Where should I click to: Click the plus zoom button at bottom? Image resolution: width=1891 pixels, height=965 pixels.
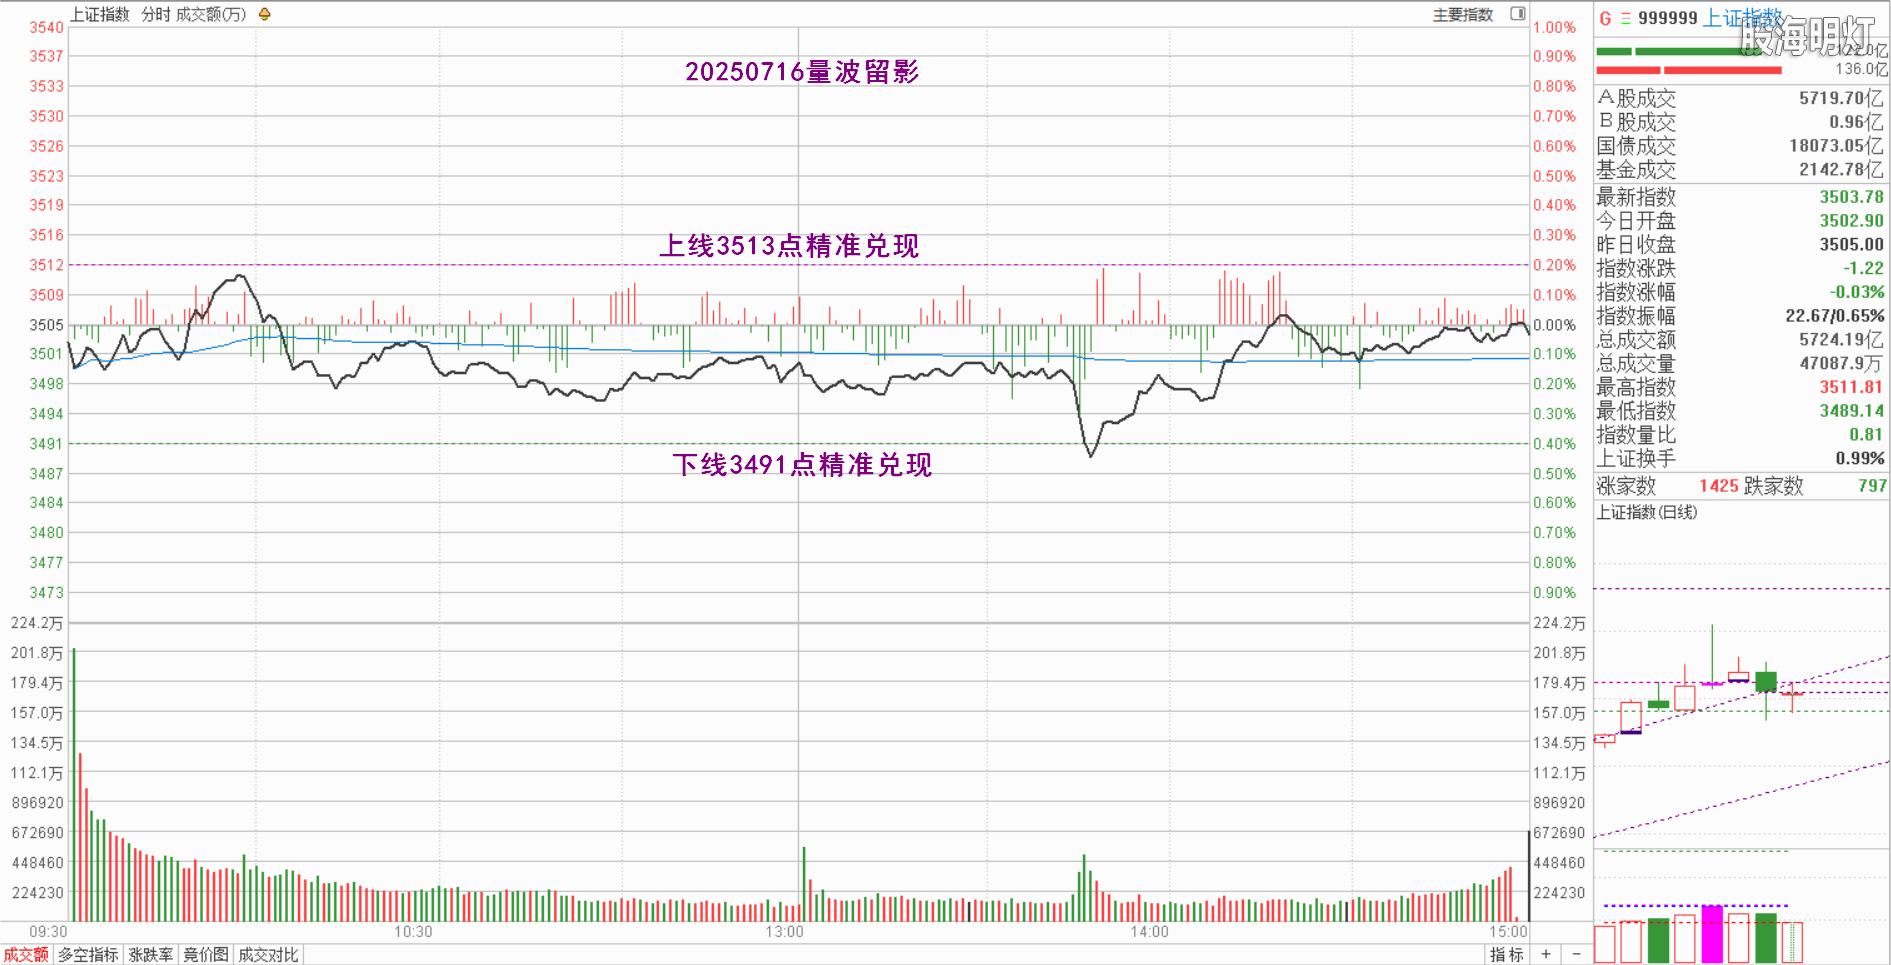[x=1546, y=954]
